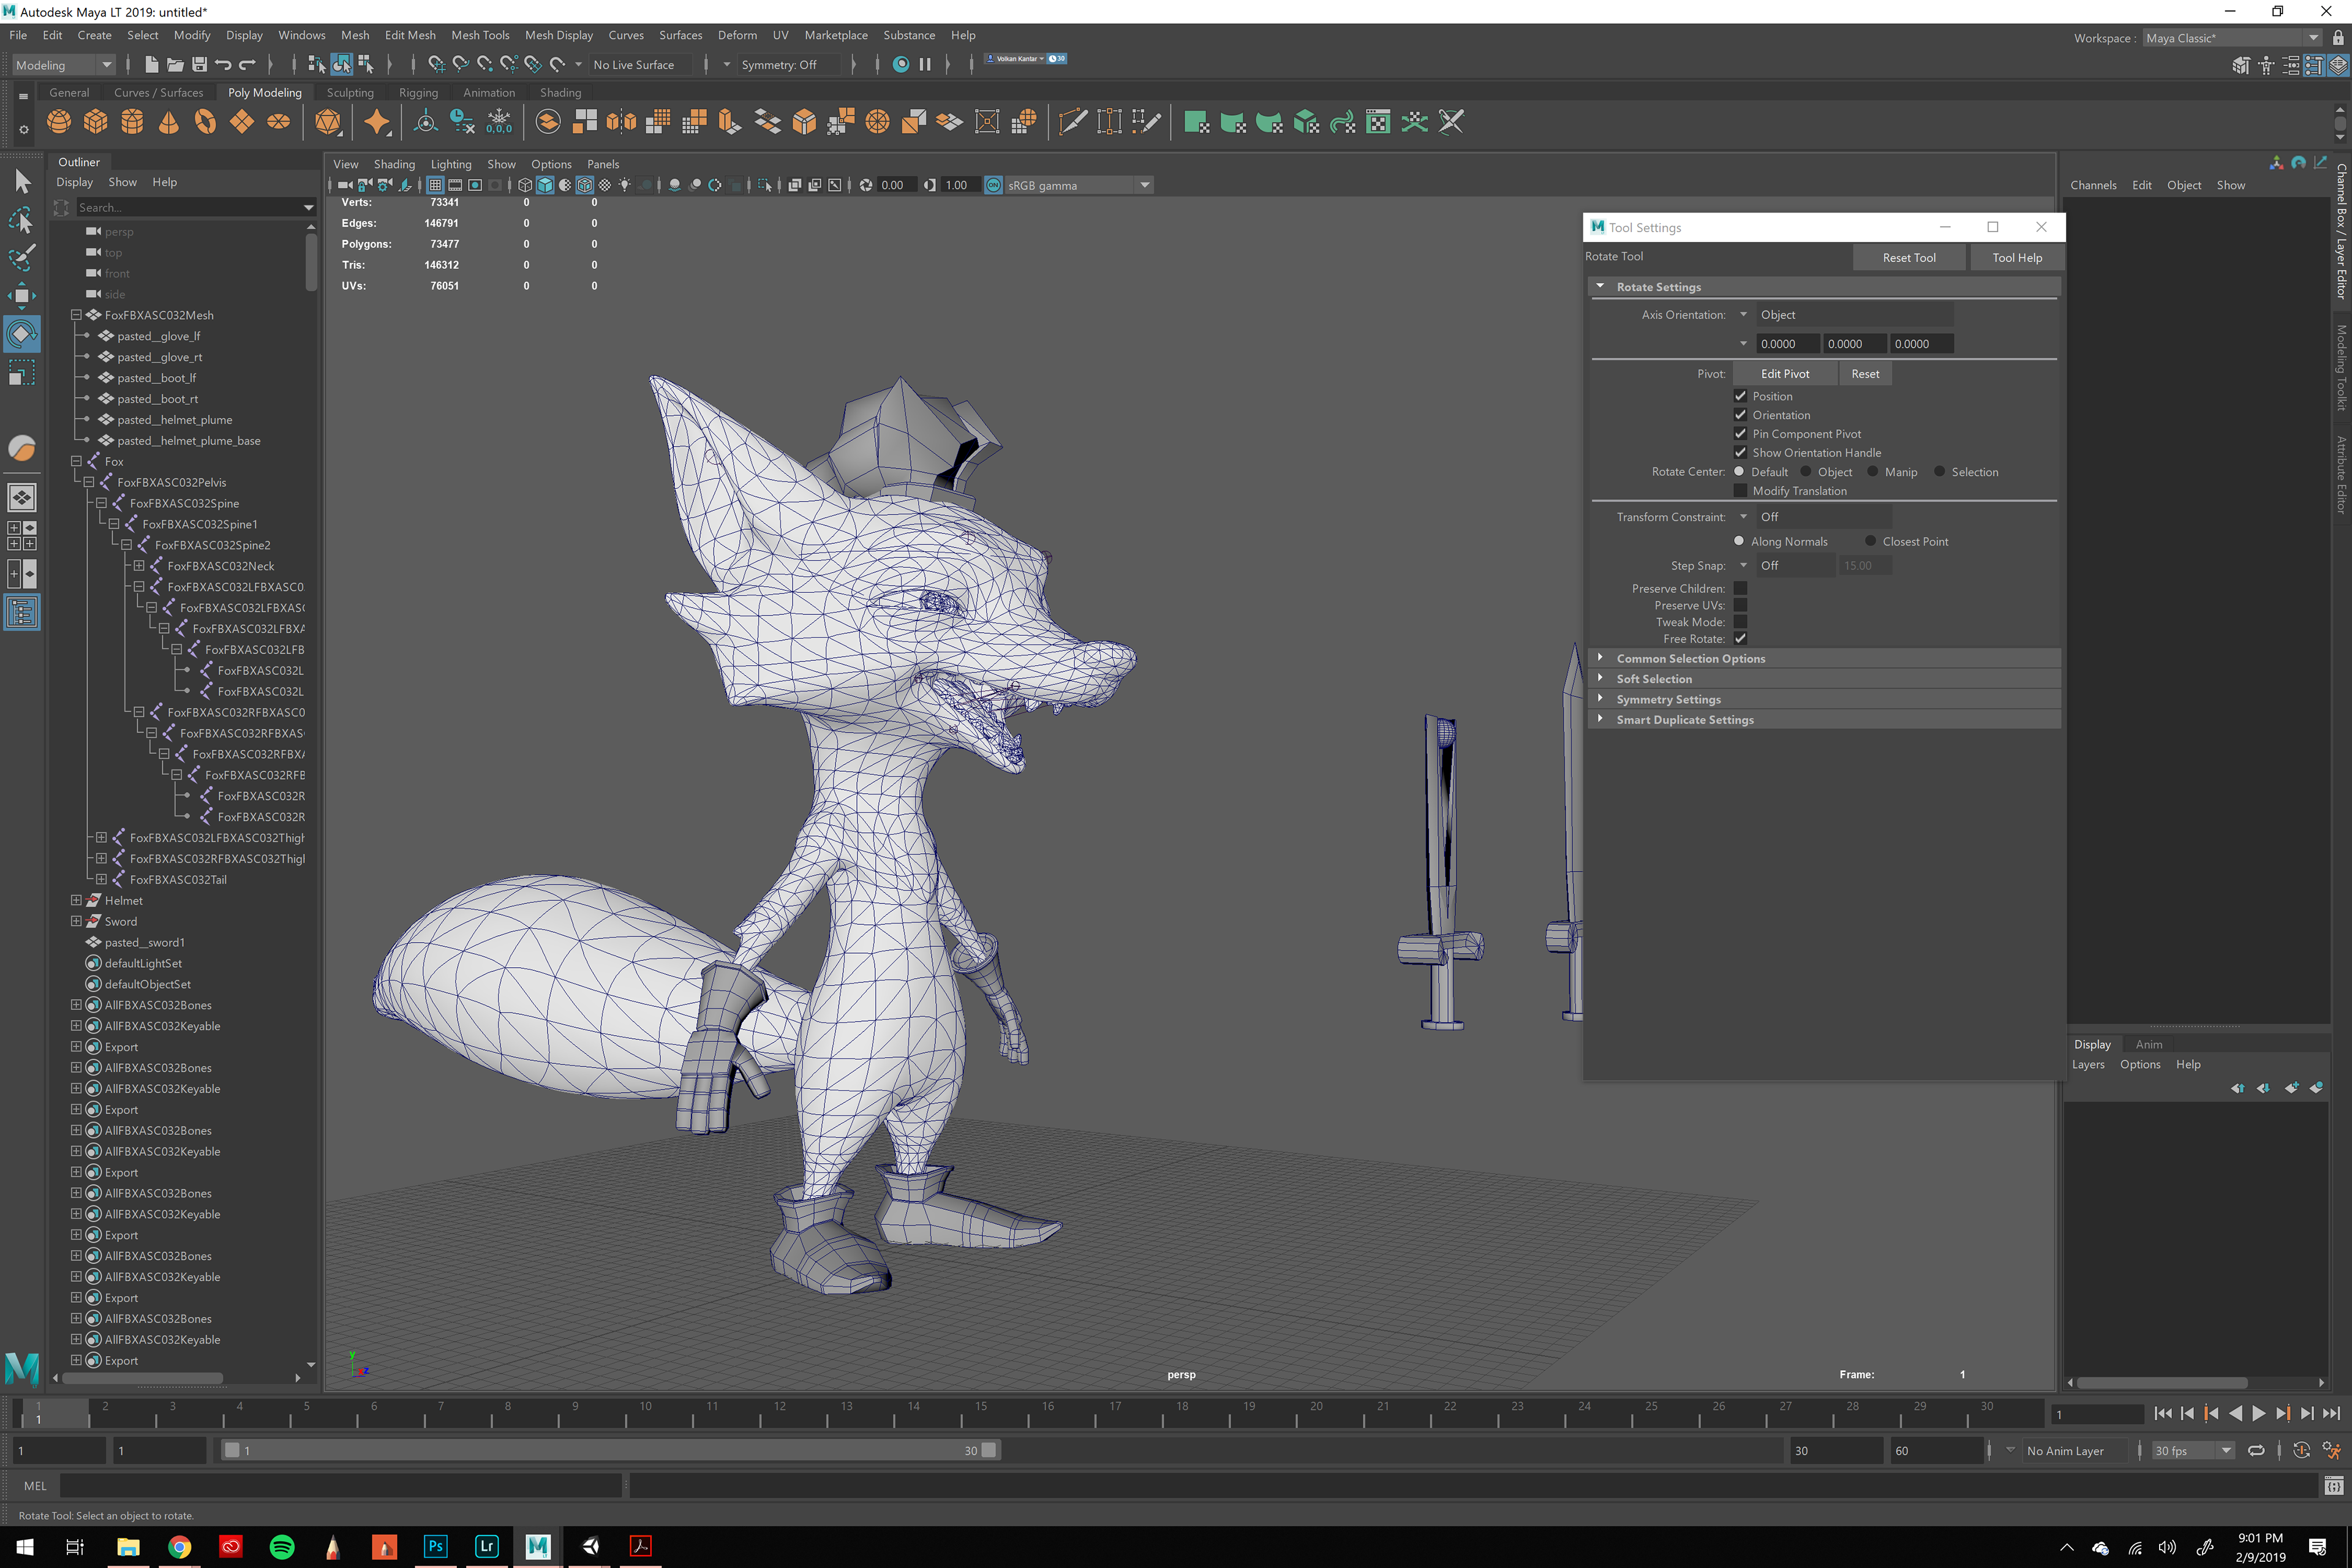Activate the Move tool
Viewport: 2352px width, 1568px height.
click(x=22, y=295)
